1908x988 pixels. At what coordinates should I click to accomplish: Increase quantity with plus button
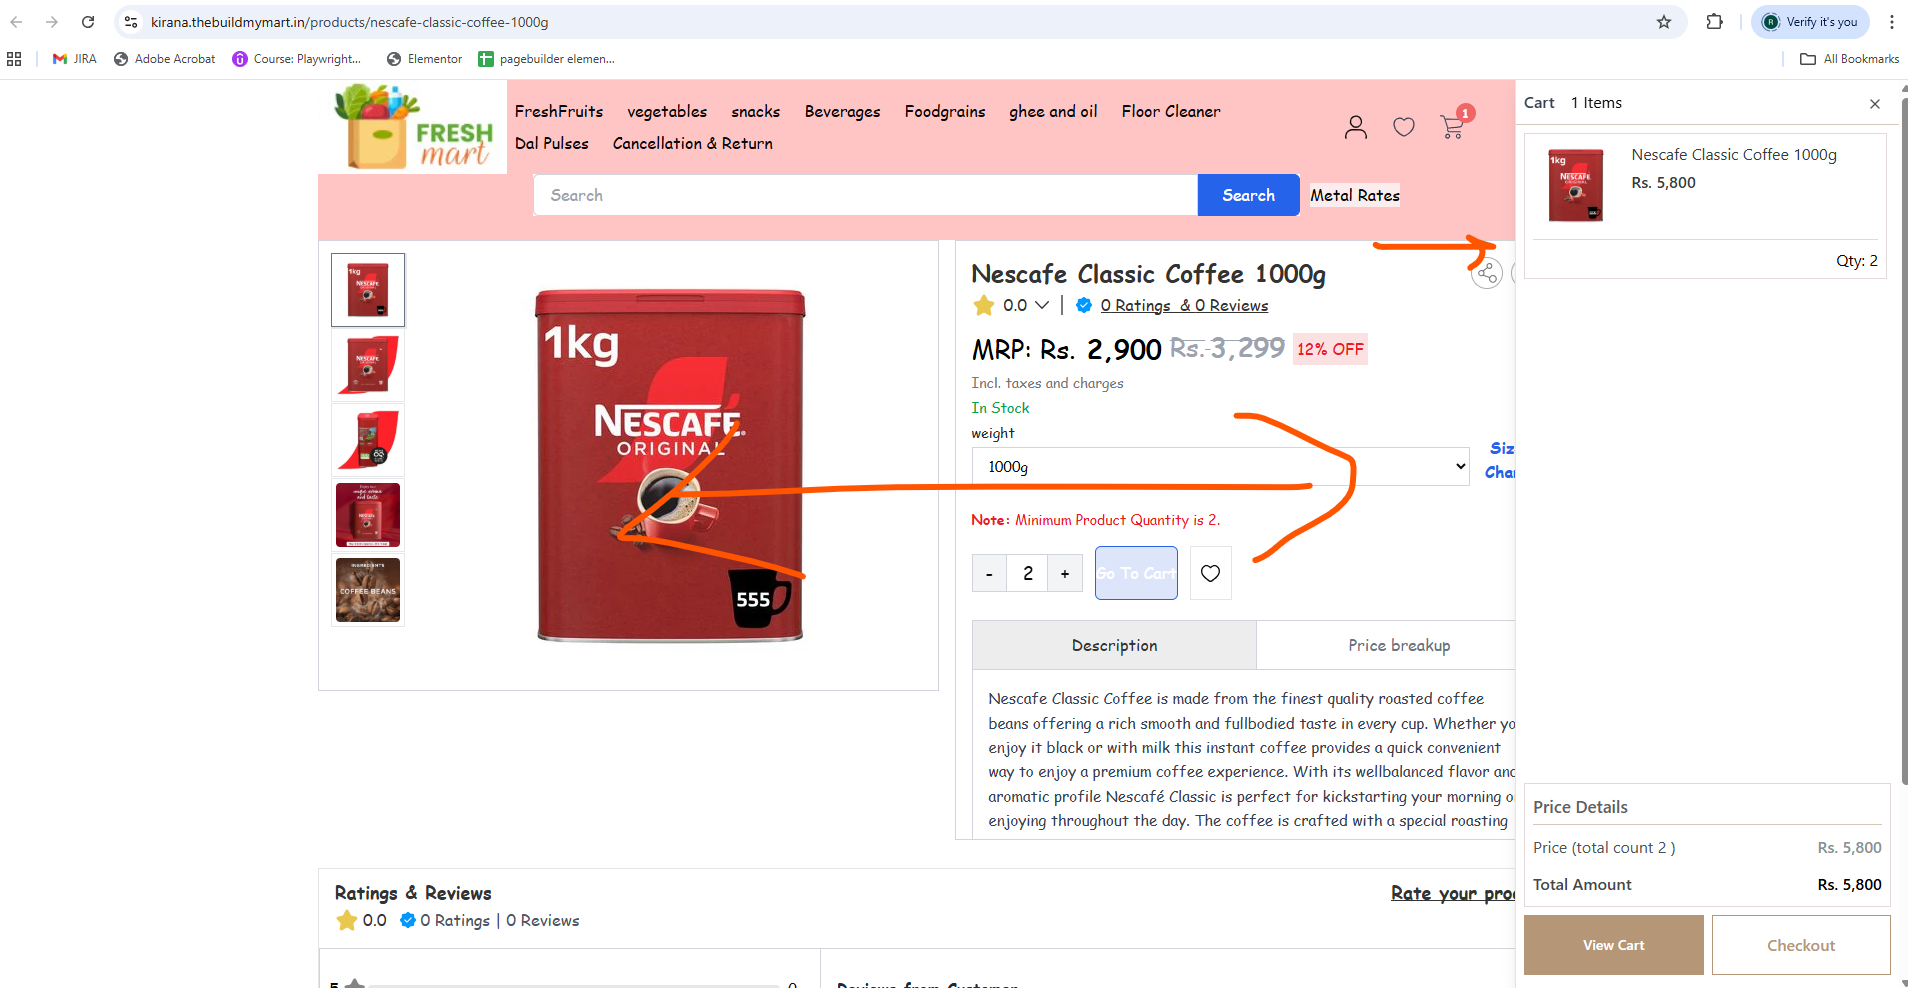(1065, 573)
